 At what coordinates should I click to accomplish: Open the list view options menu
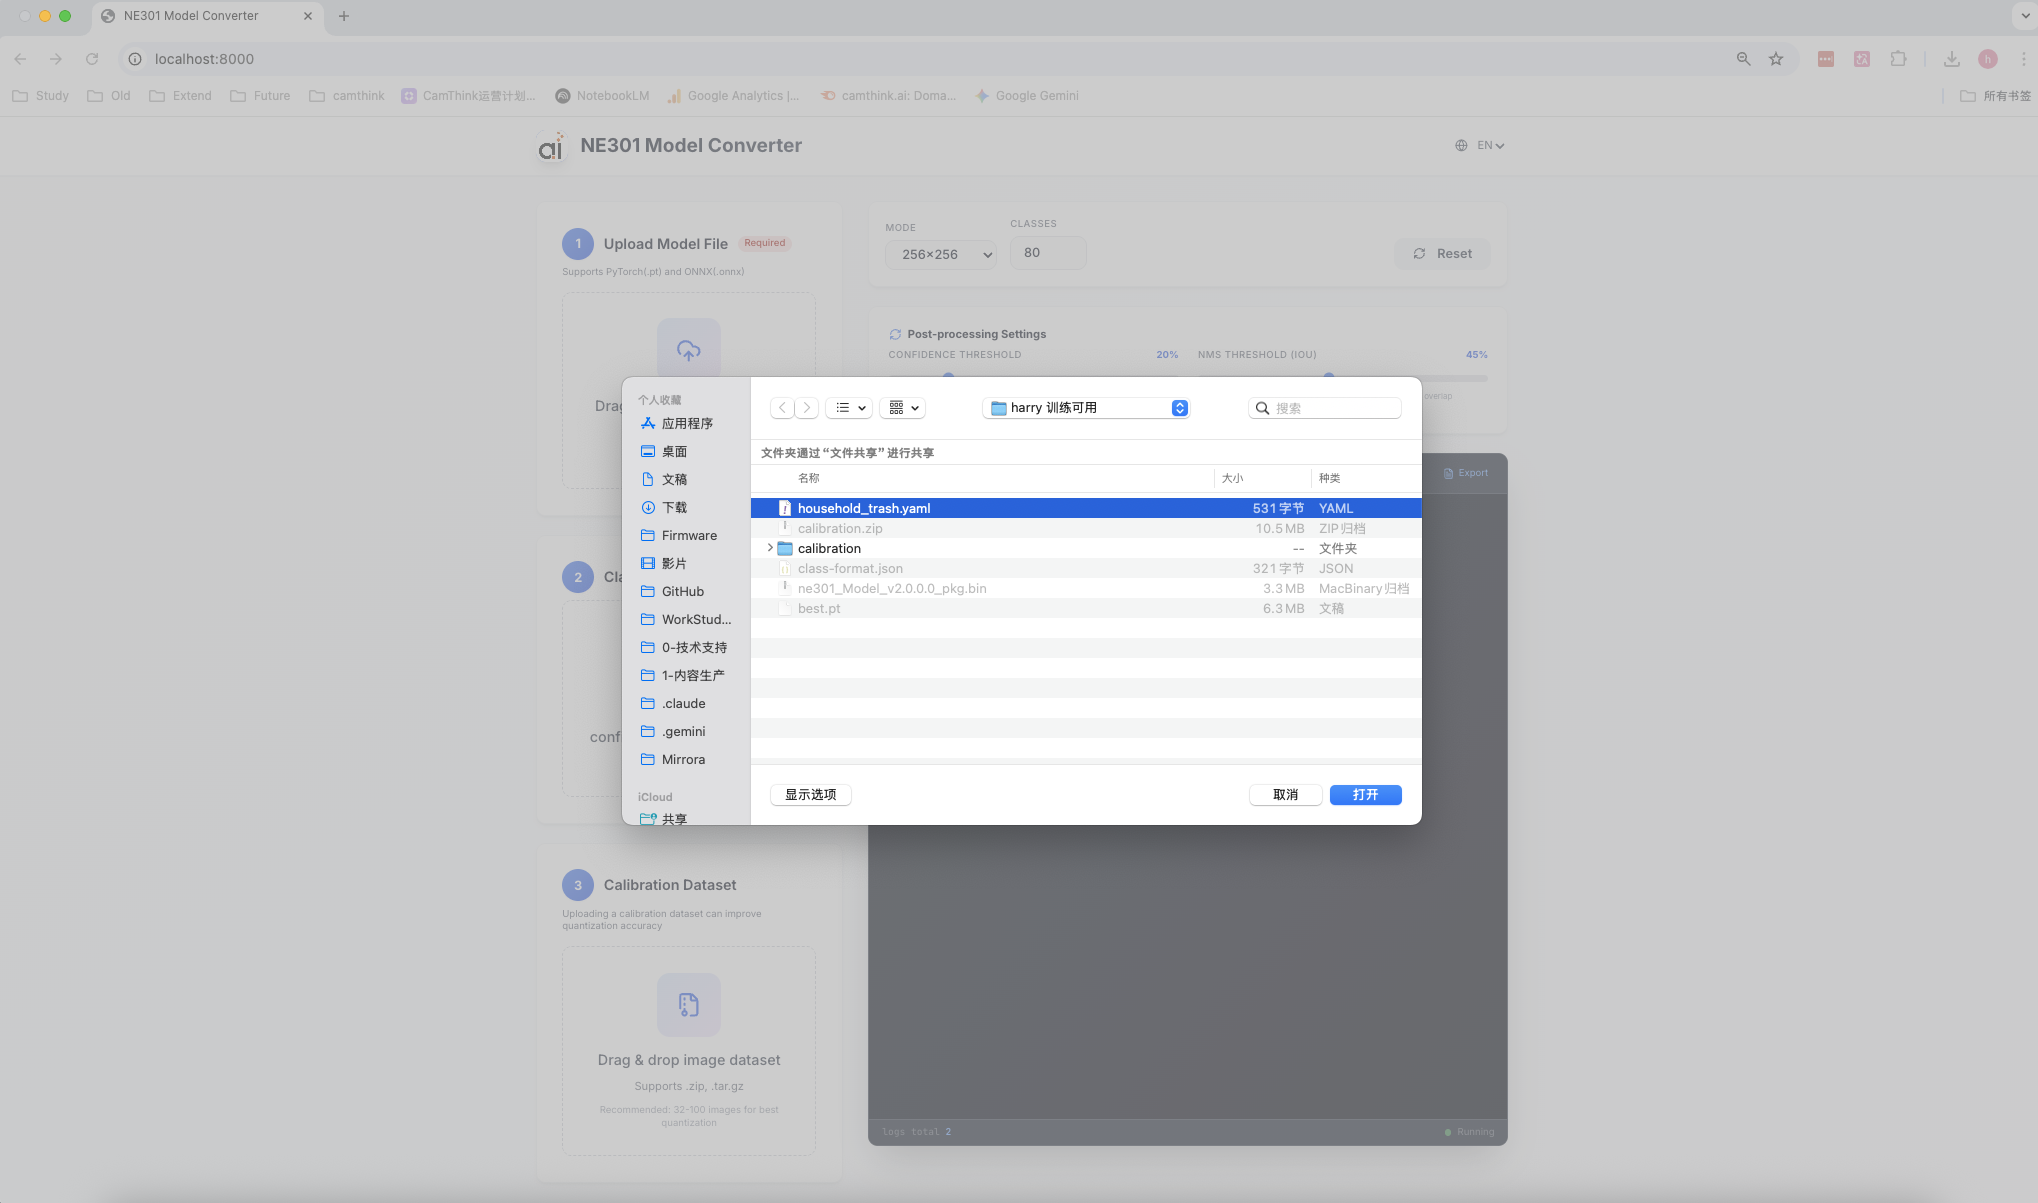(850, 408)
